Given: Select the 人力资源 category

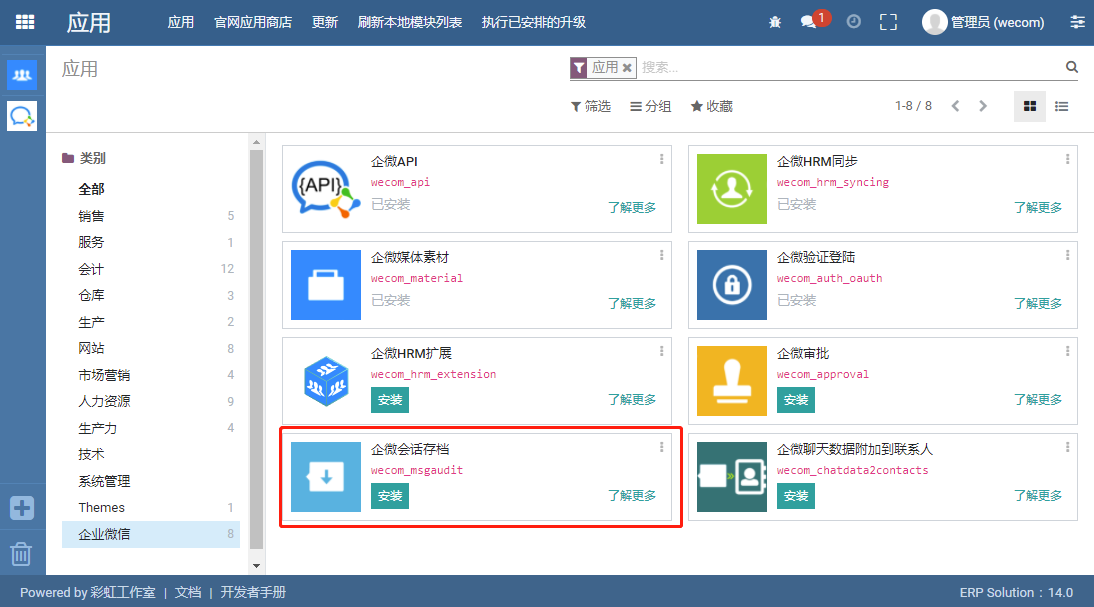Looking at the screenshot, I should tap(151, 401).
